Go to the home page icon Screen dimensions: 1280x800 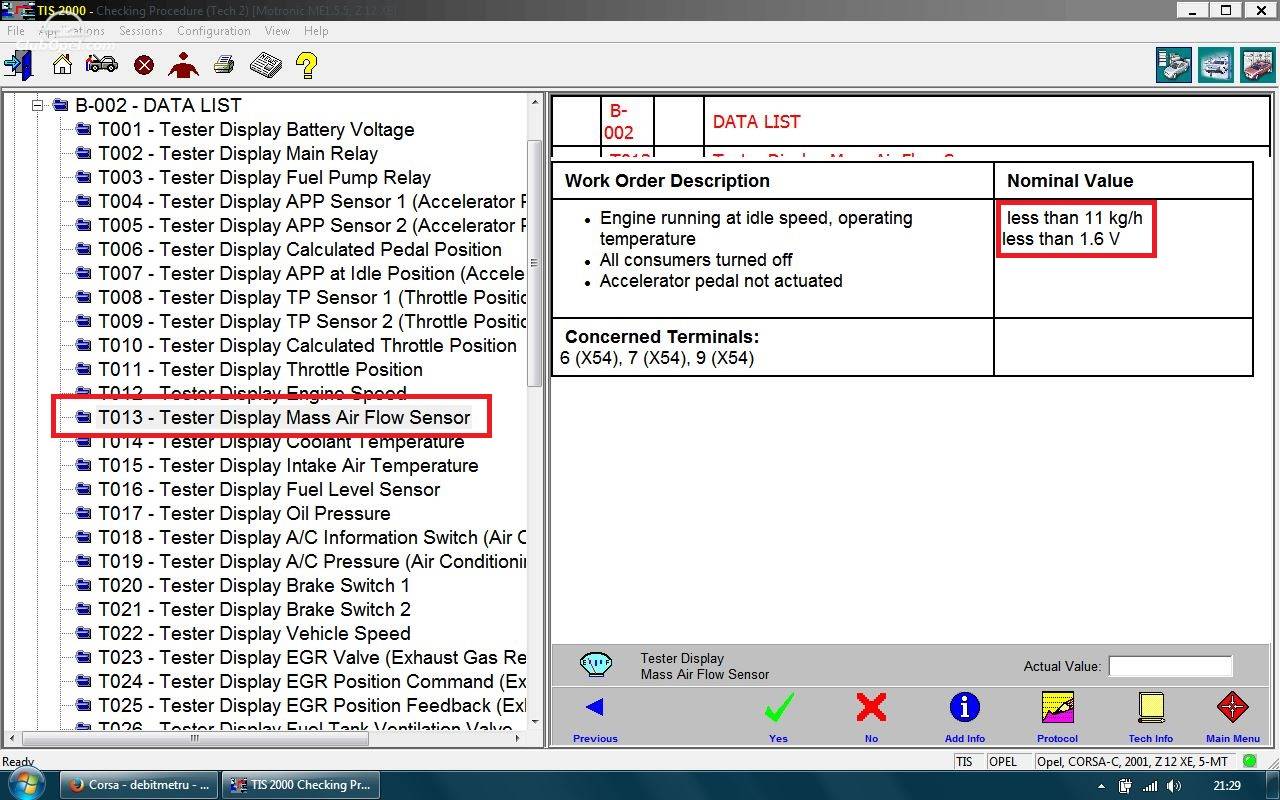point(62,65)
